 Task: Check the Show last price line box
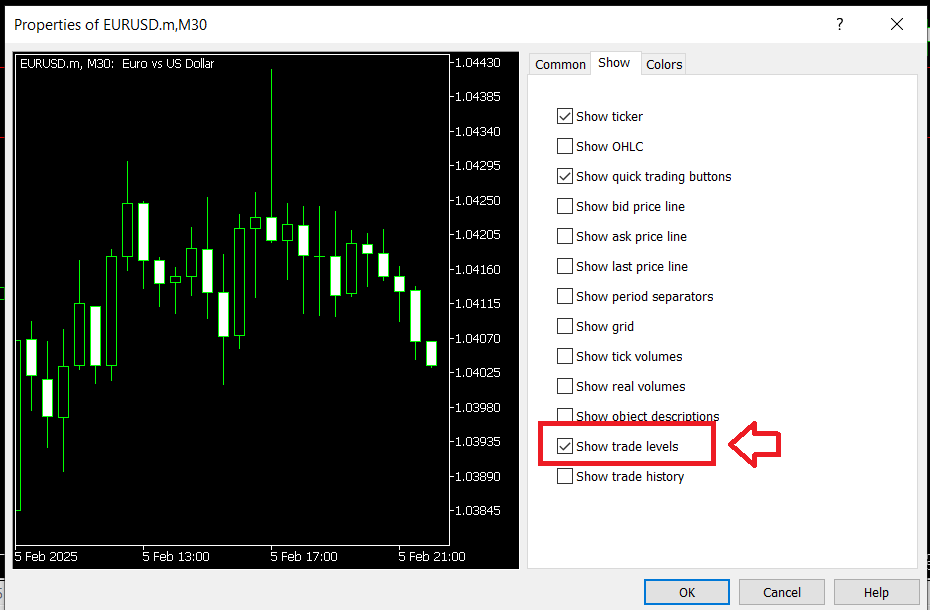565,267
